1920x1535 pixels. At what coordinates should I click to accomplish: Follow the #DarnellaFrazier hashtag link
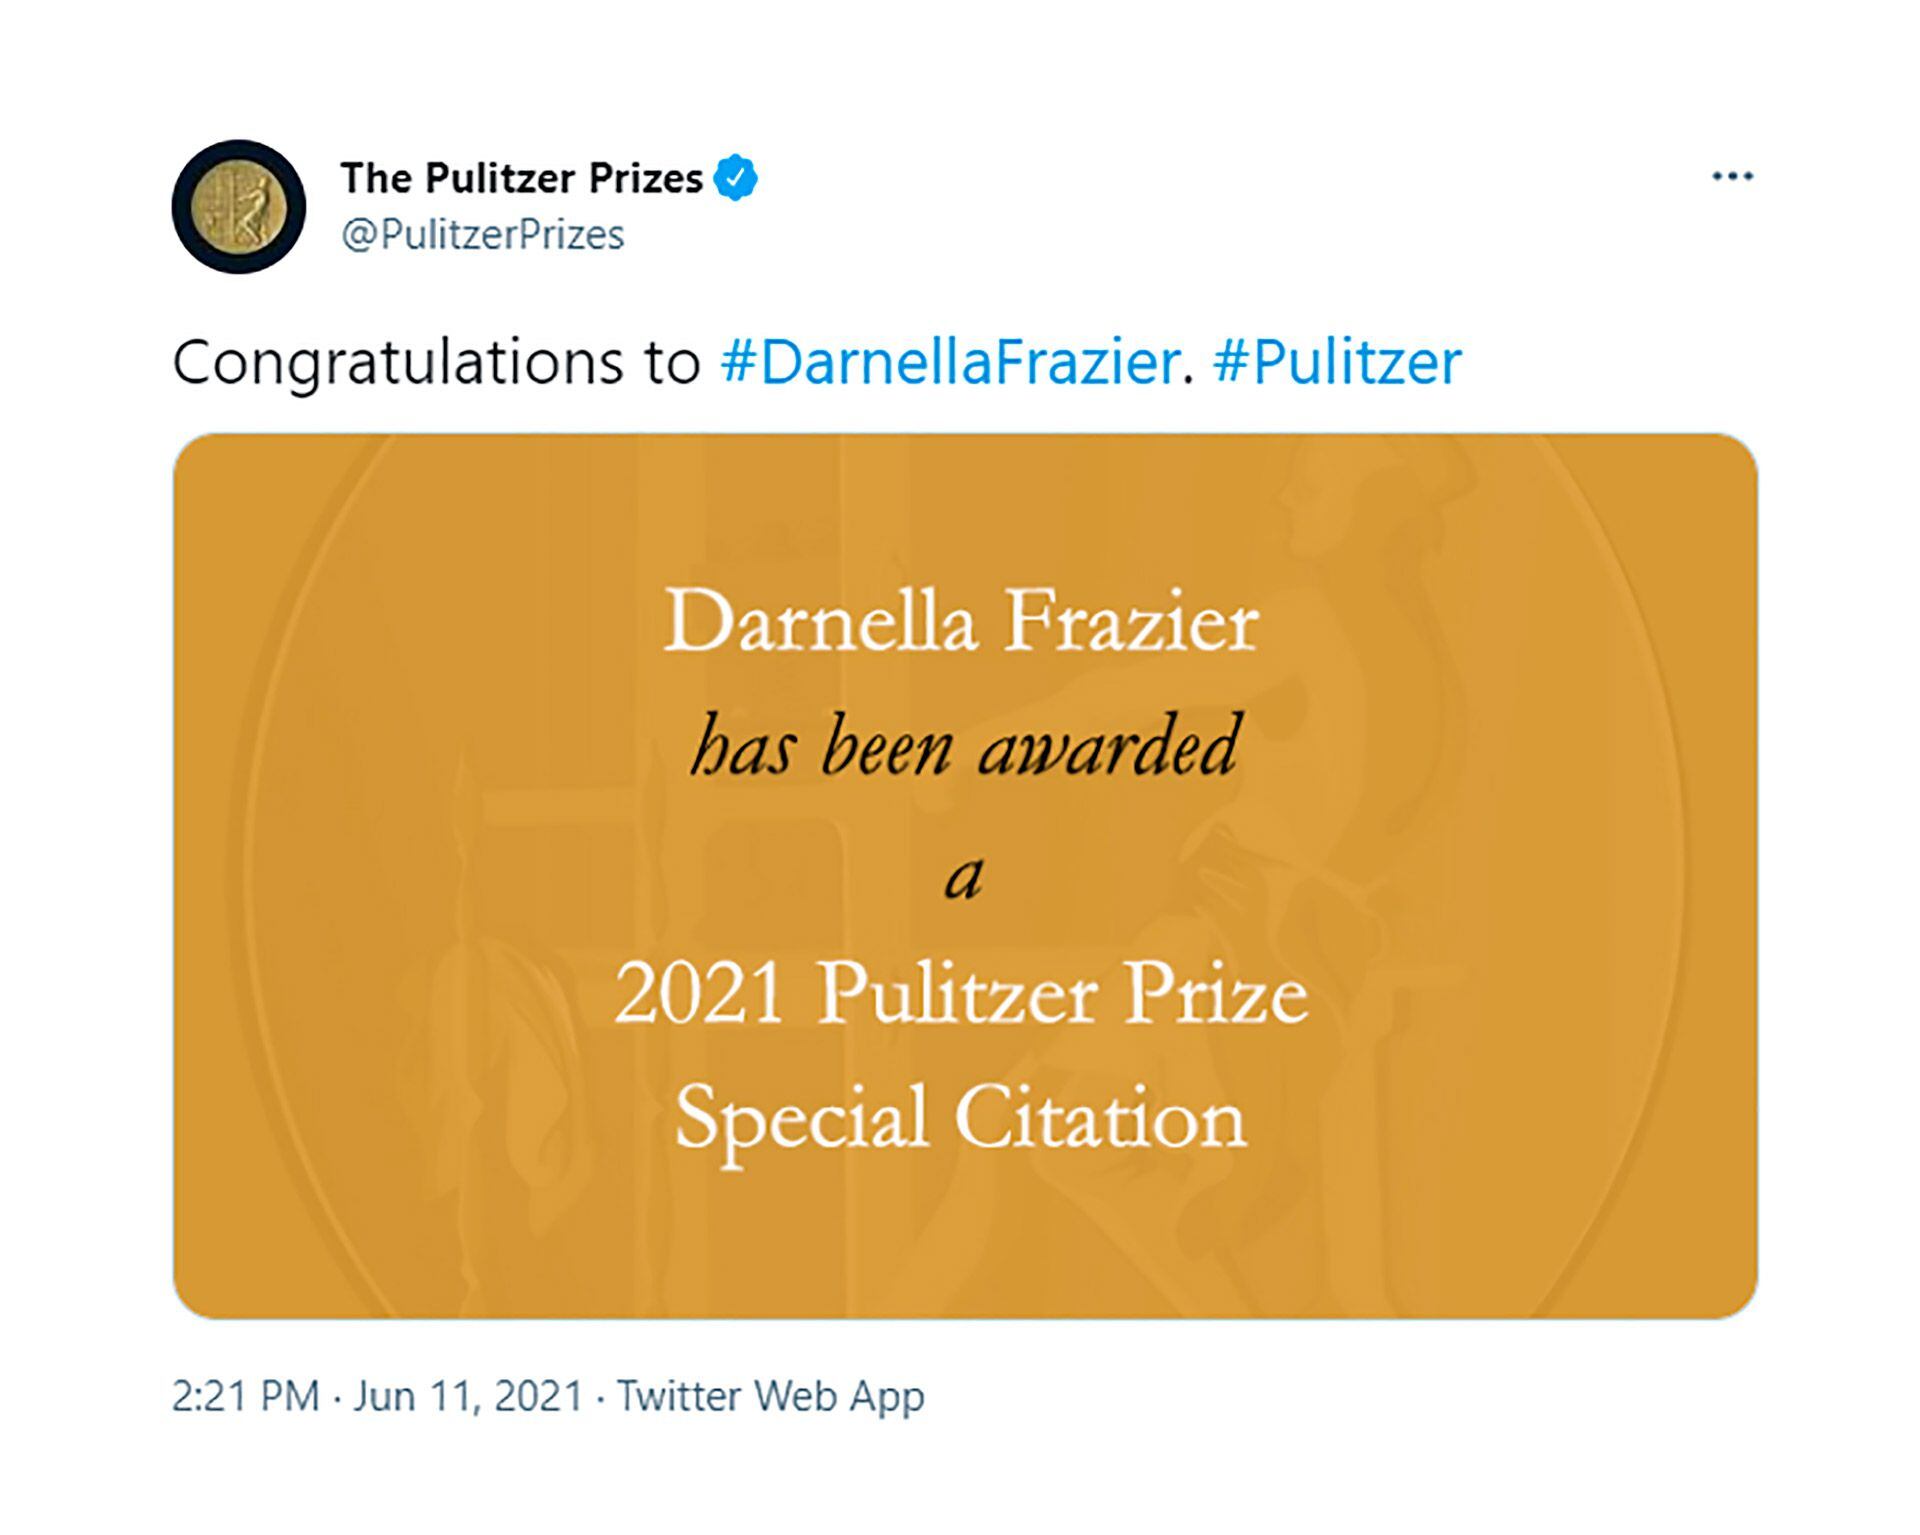pos(948,361)
